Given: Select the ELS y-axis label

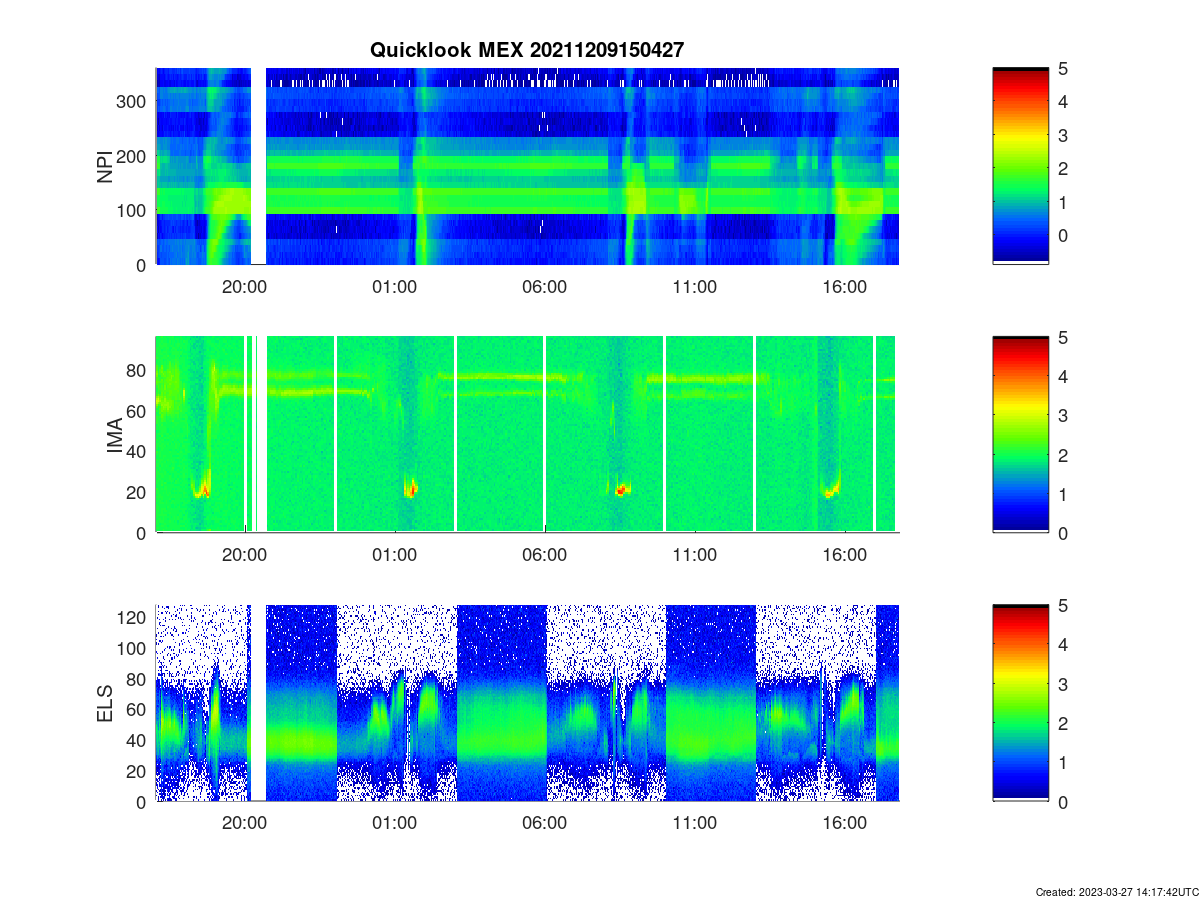Looking at the screenshot, I should coord(105,703).
